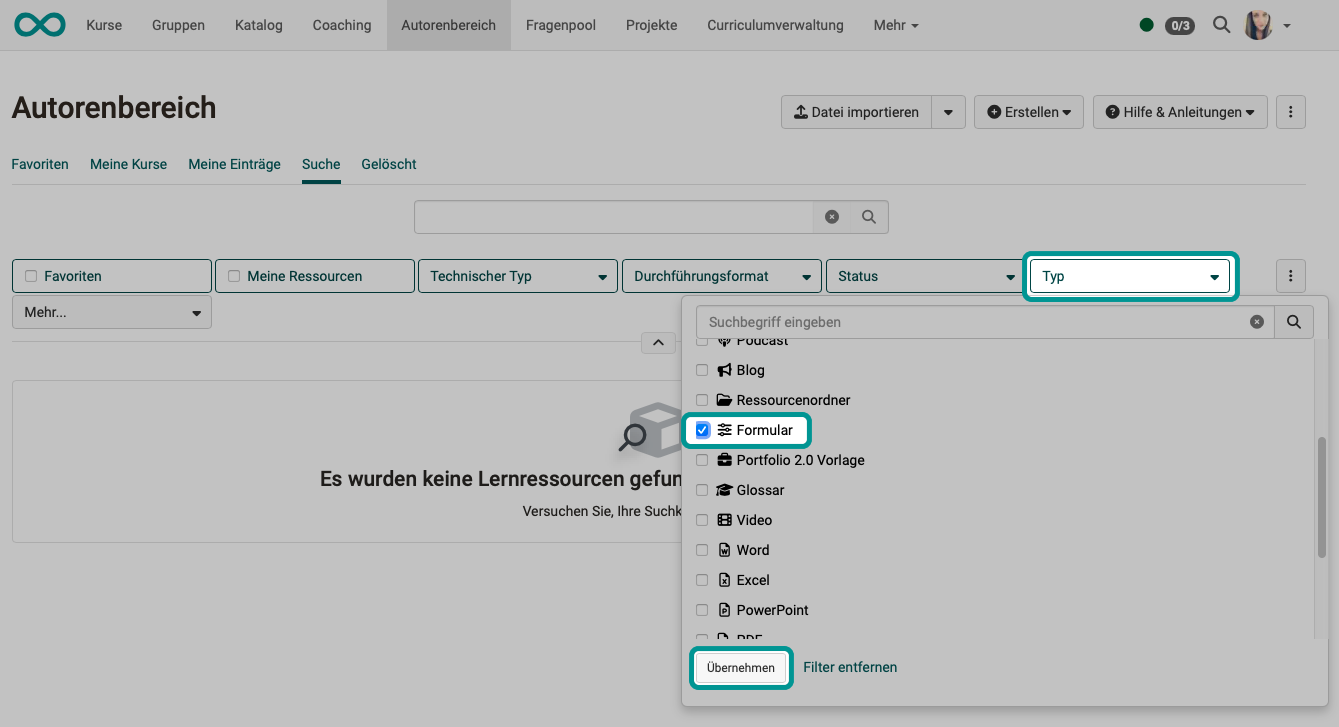
Task: Click the Podcast type icon
Action: 722,340
